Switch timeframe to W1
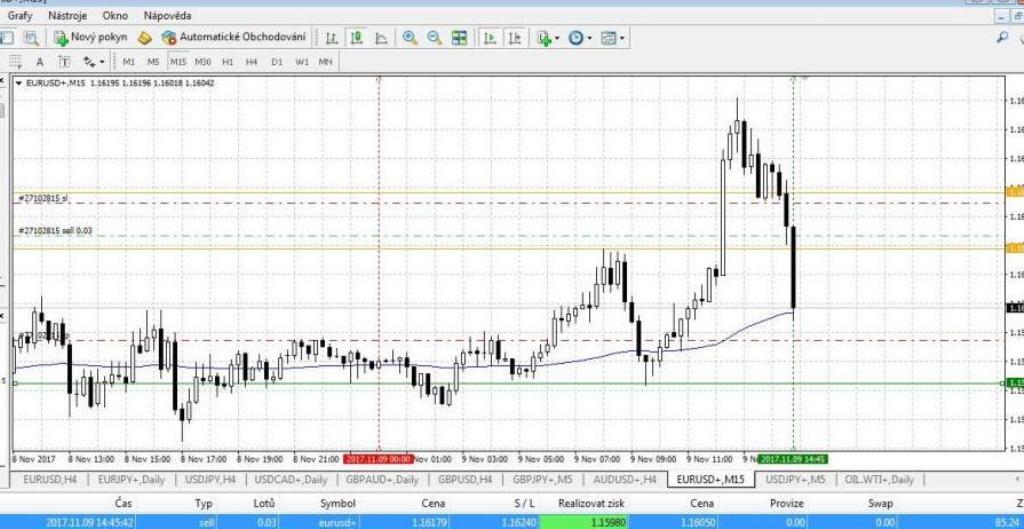This screenshot has width=1024, height=529. click(302, 62)
